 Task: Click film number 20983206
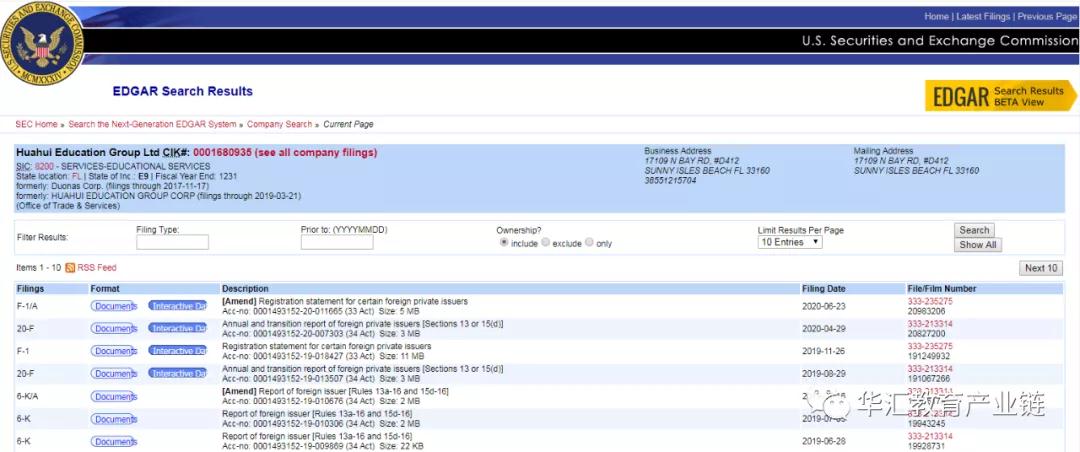pos(928,311)
